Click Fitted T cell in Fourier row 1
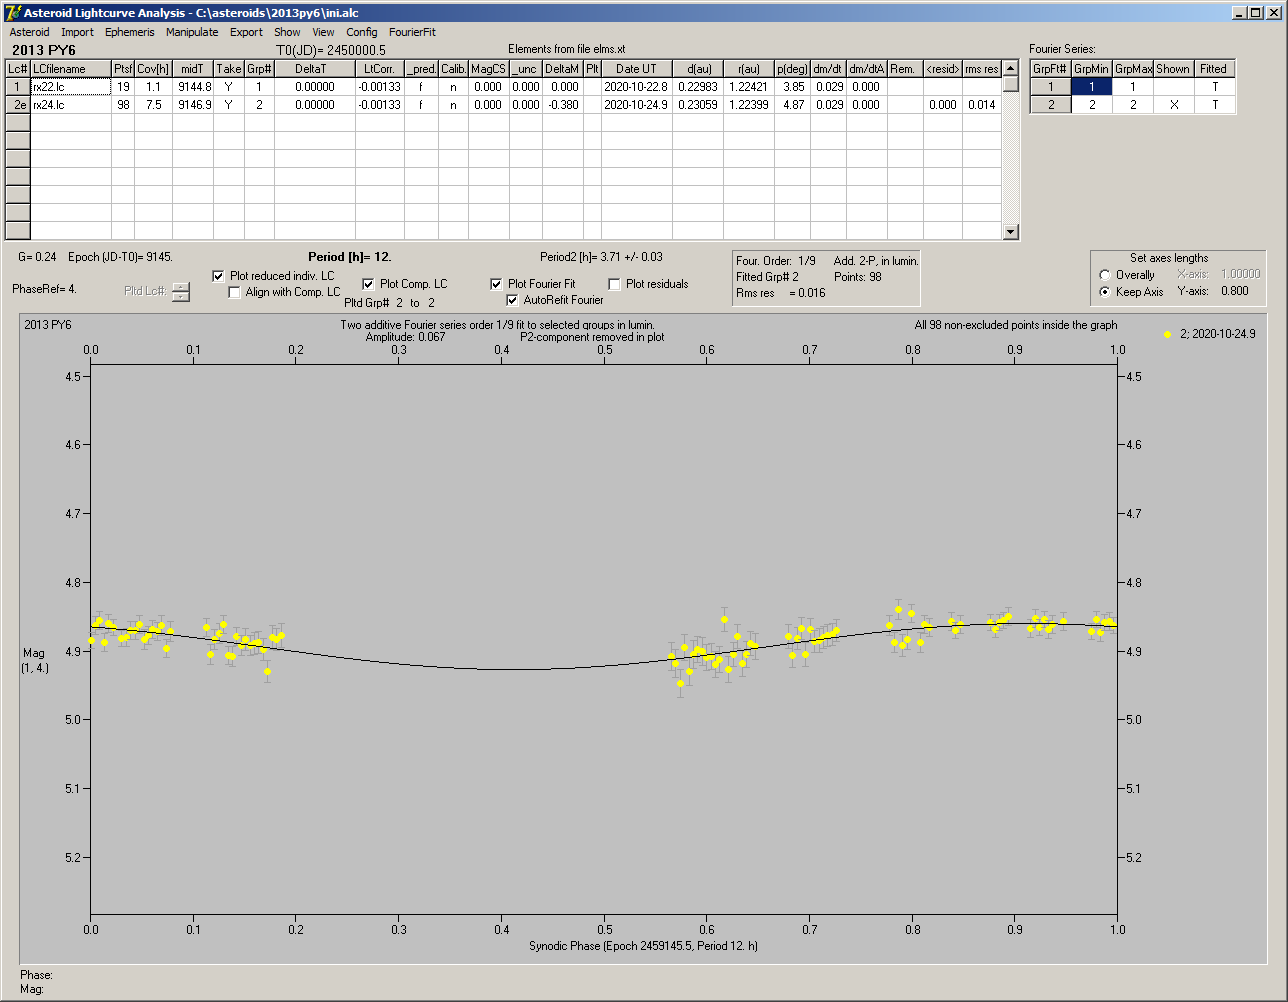This screenshot has width=1288, height=1002. (x=1214, y=87)
